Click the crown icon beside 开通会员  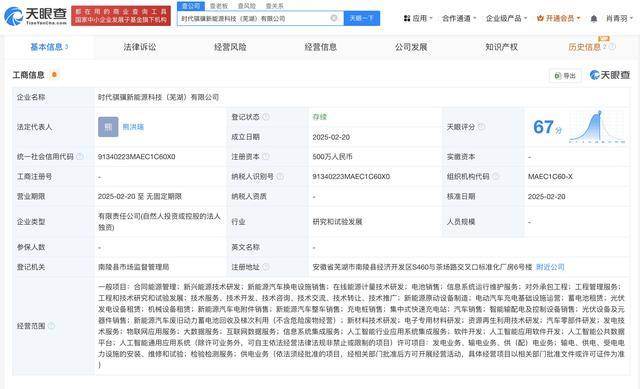[x=540, y=18]
